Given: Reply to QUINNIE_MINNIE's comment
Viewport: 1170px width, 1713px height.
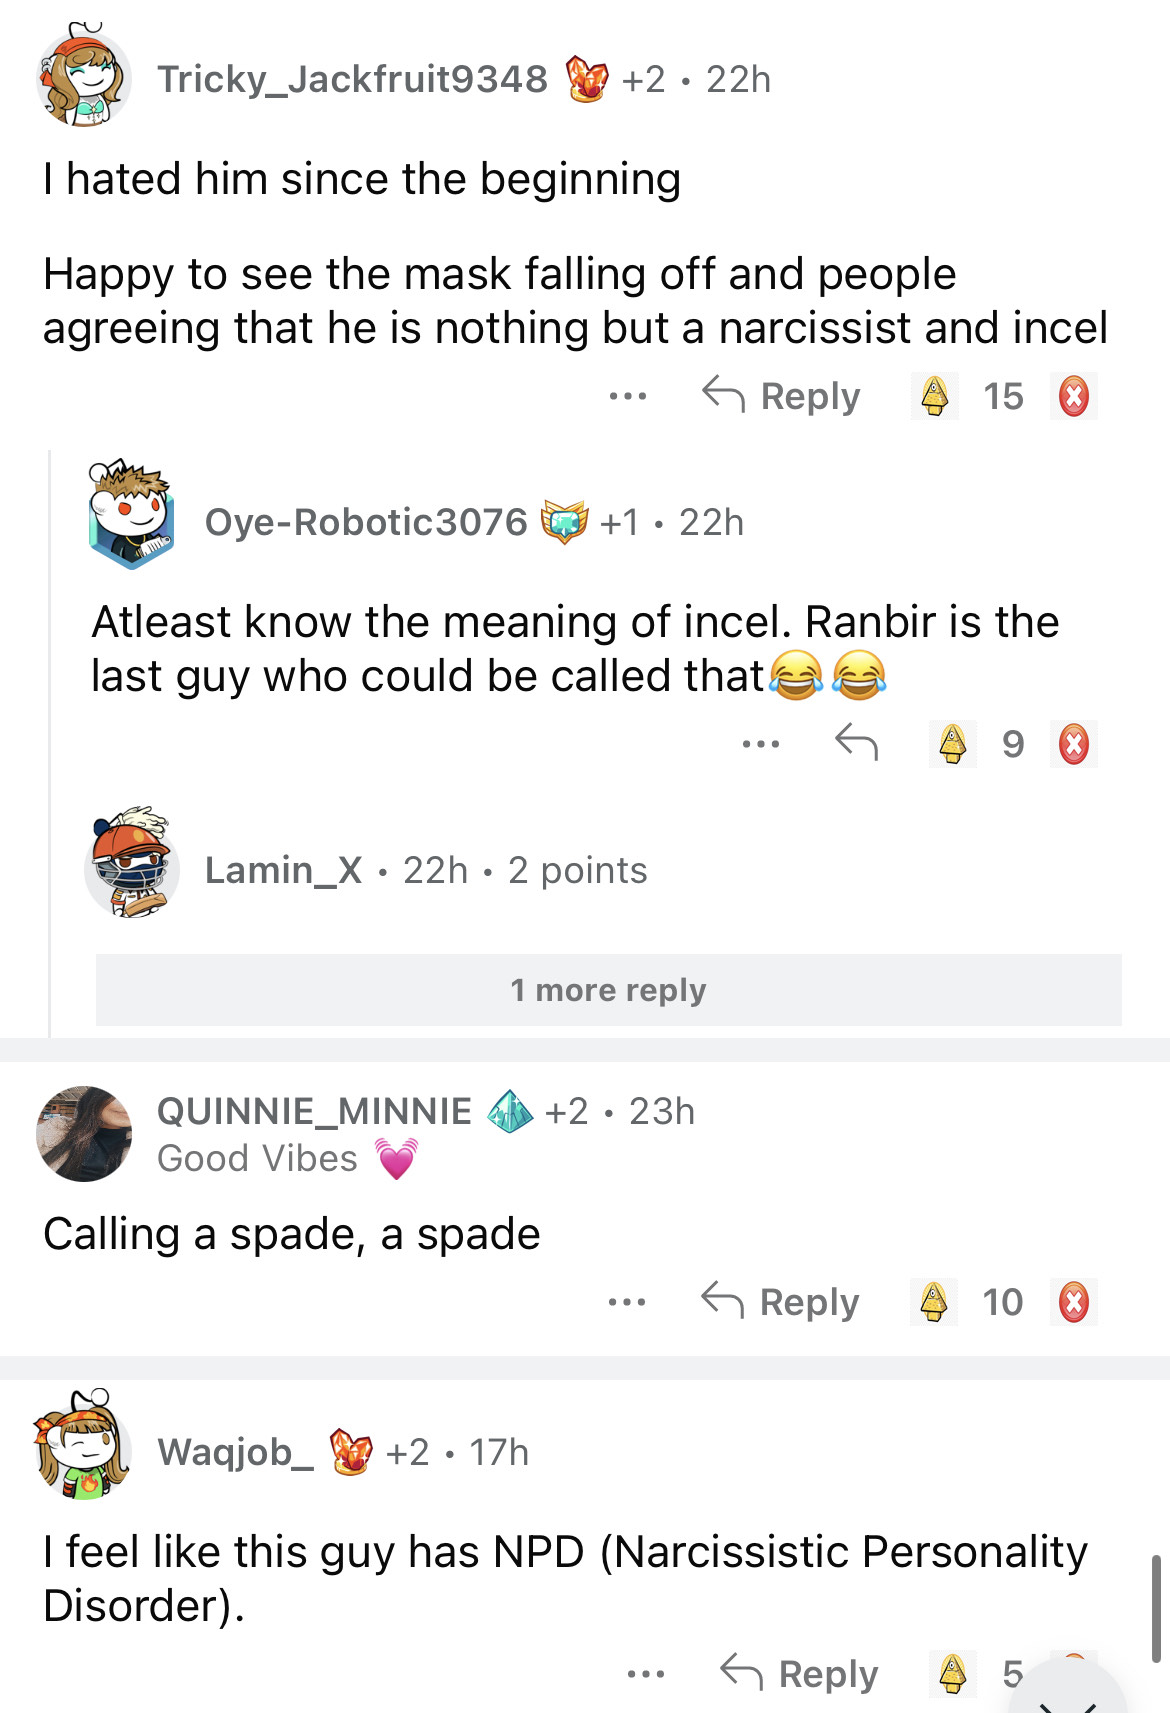Looking at the screenshot, I should 780,1302.
